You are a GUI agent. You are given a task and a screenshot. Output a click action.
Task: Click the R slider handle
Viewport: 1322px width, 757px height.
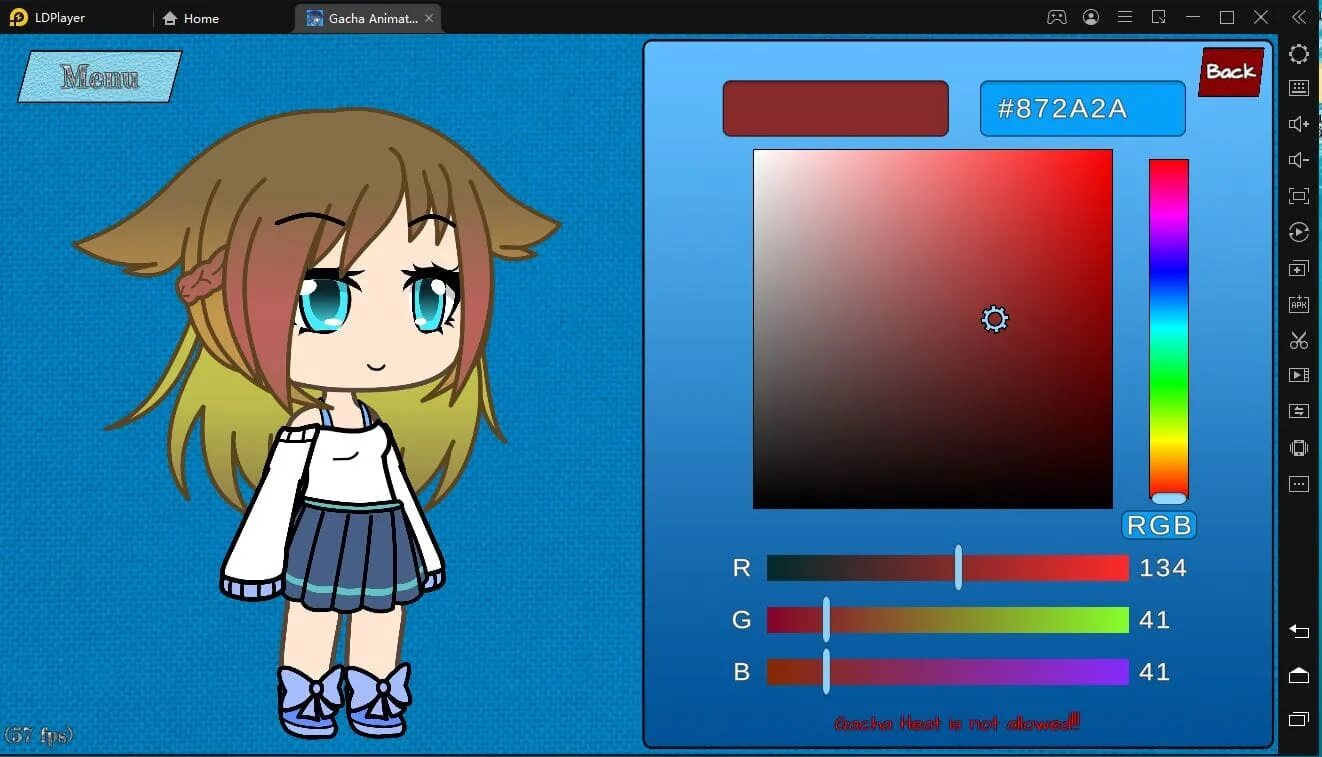tap(958, 567)
